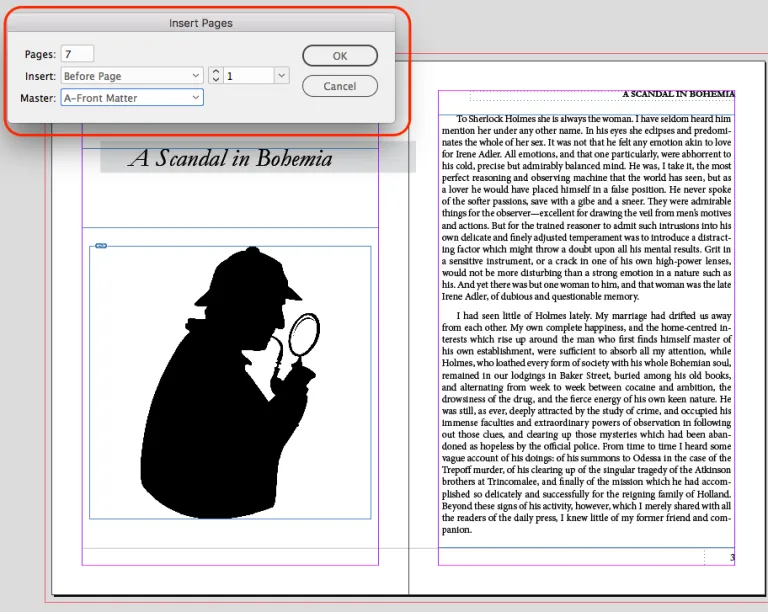Click the page number 3 in footer
768x612 pixels.
click(x=732, y=557)
